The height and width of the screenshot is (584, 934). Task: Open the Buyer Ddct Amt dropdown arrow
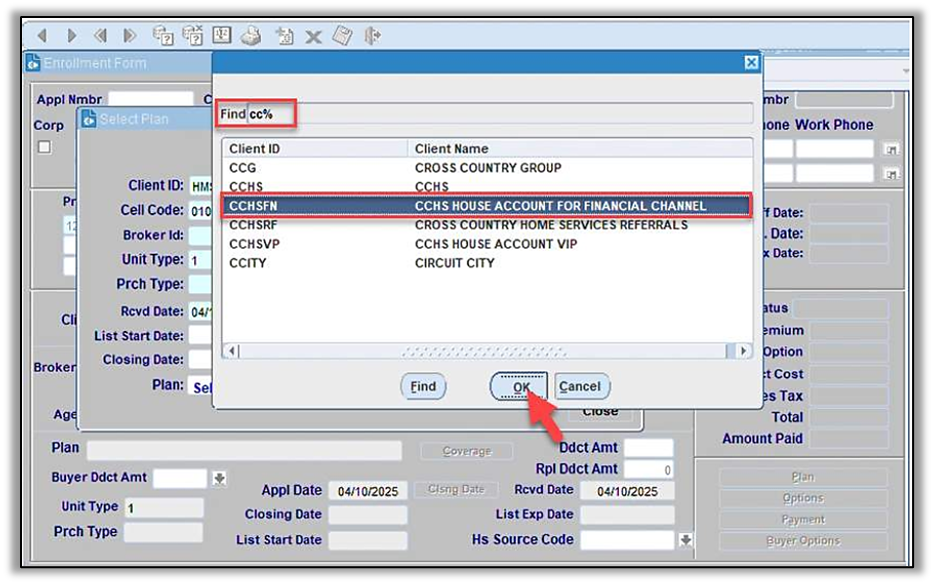point(219,479)
